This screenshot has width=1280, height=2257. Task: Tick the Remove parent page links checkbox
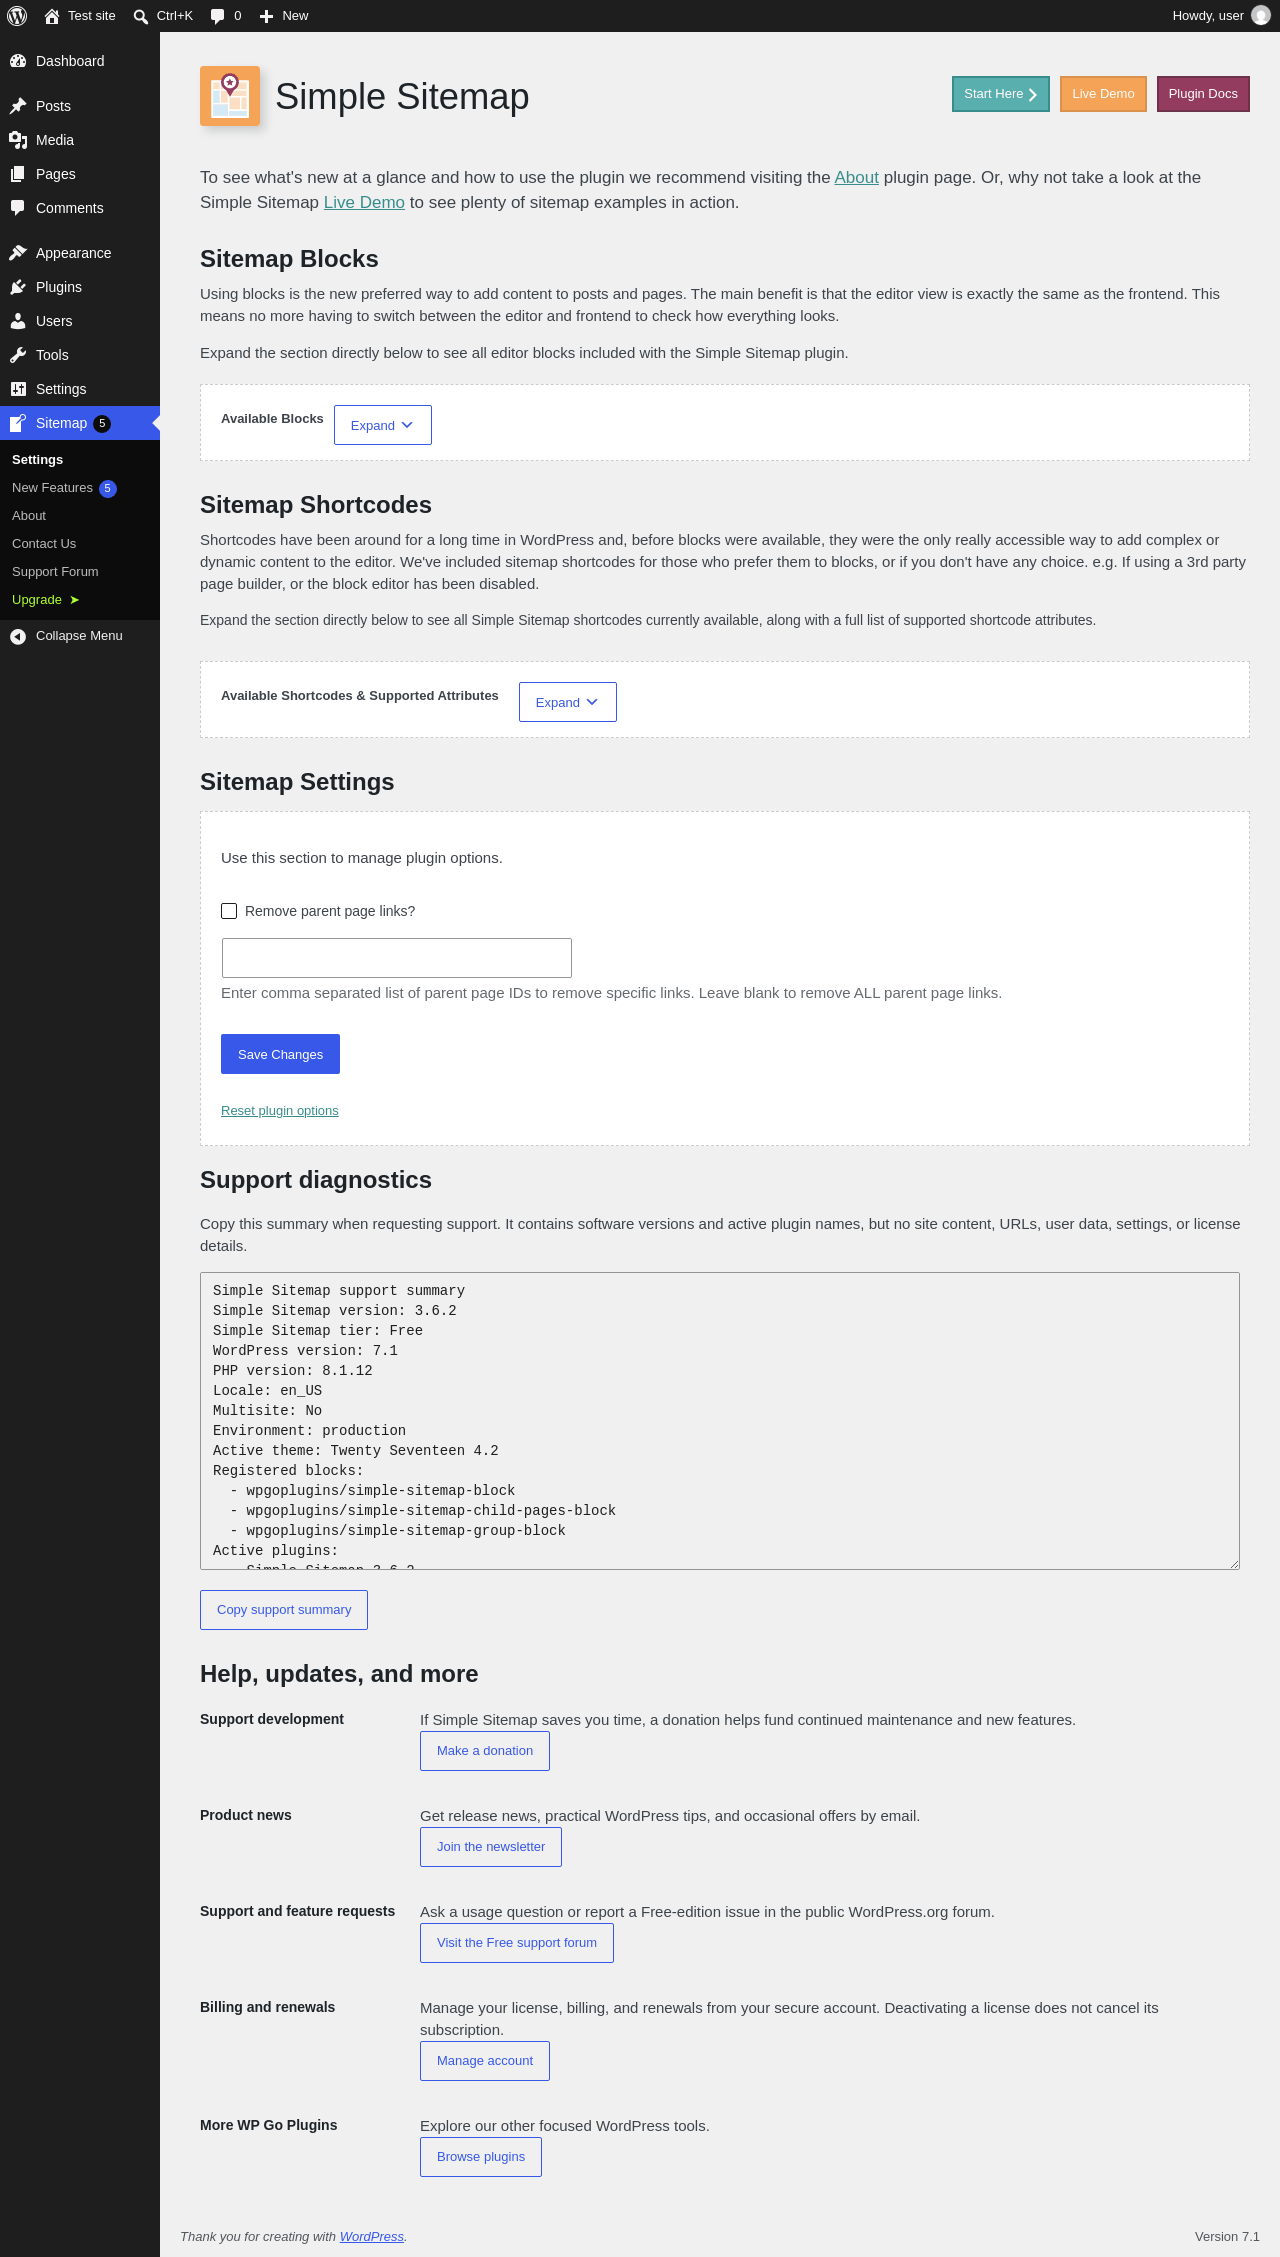tap(229, 911)
